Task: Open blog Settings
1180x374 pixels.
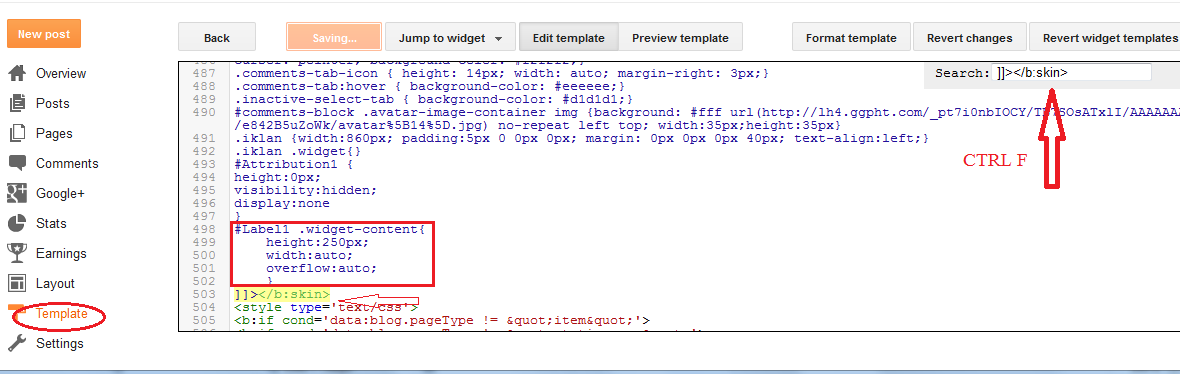Action: pyautogui.click(x=59, y=344)
